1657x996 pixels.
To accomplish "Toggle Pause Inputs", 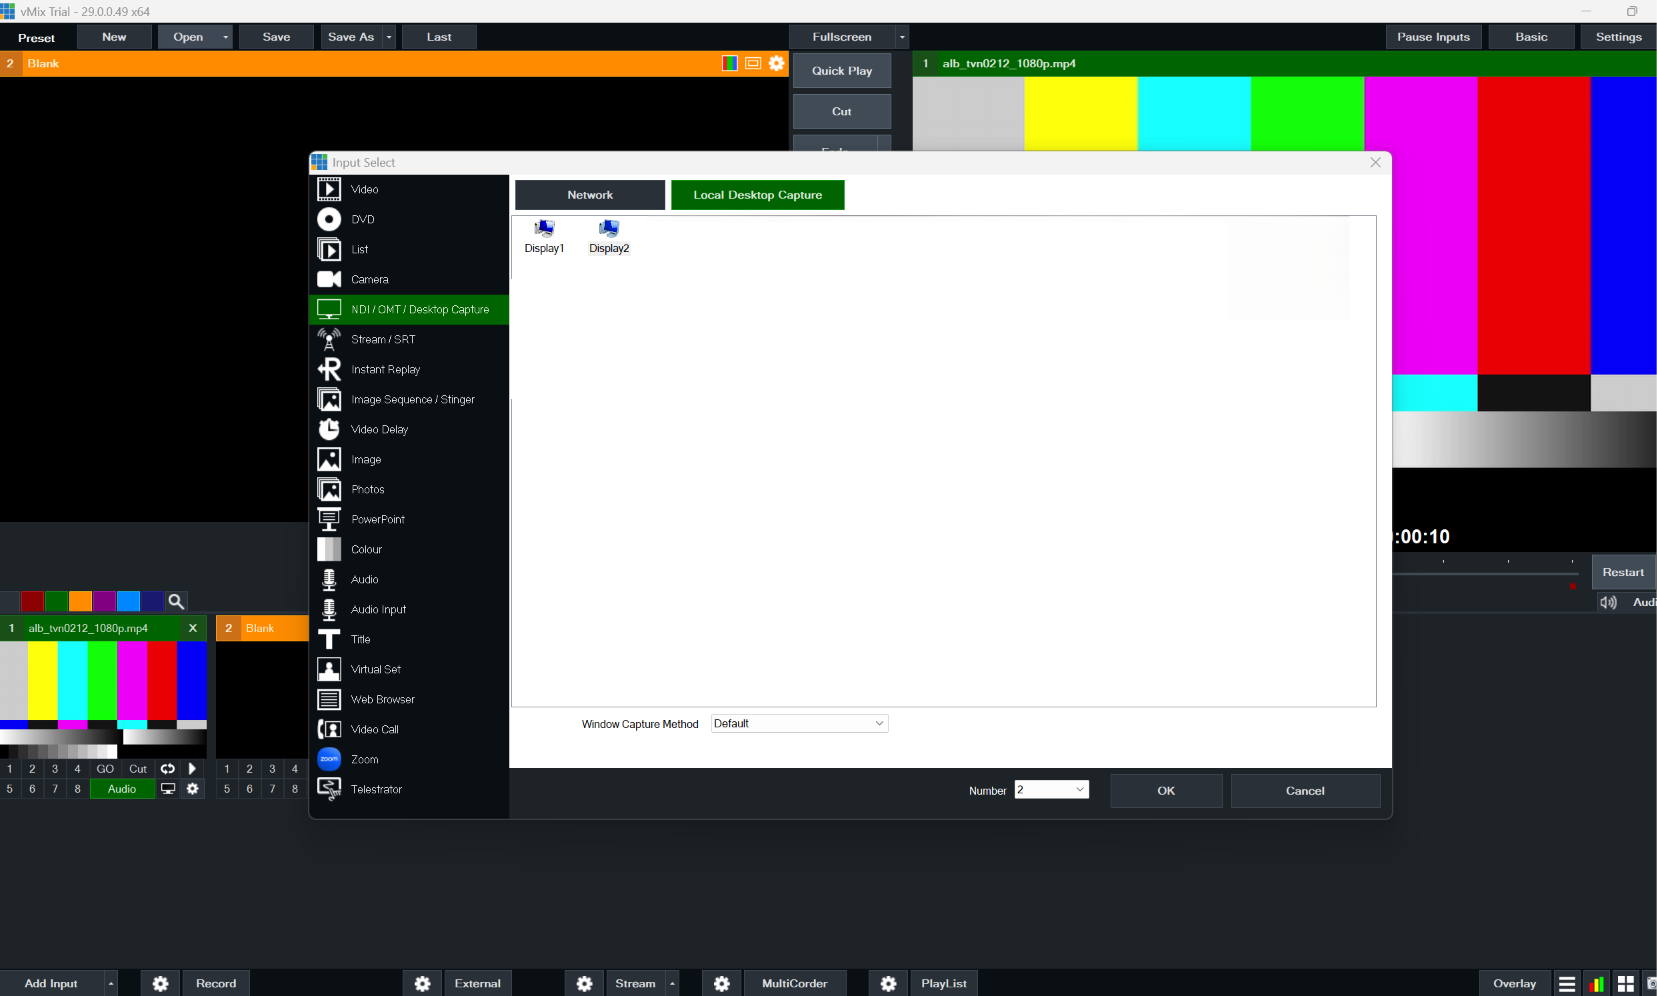I will click(1433, 37).
